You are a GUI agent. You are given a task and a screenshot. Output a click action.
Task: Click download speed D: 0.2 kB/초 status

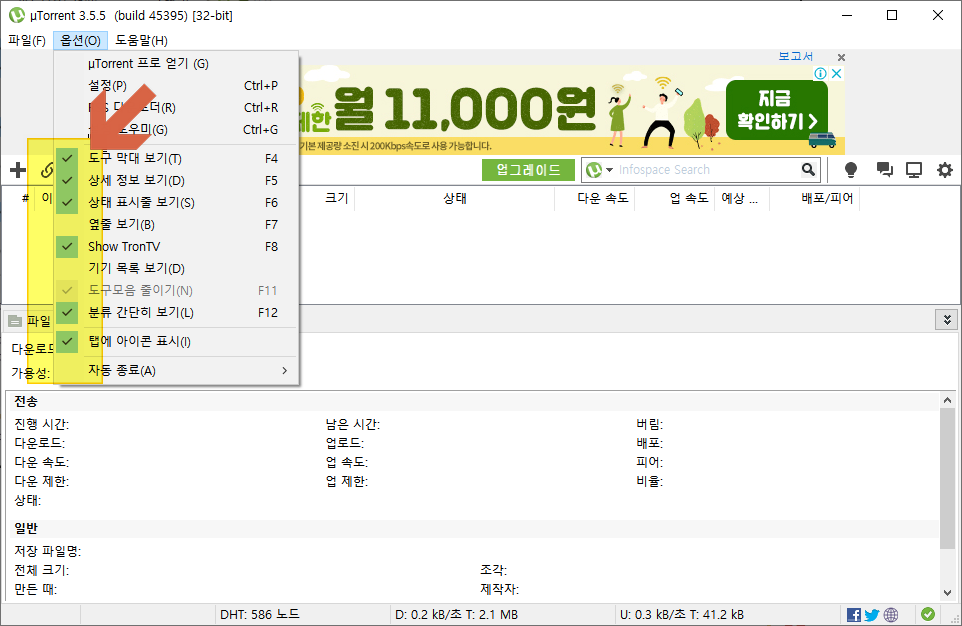coord(456,614)
